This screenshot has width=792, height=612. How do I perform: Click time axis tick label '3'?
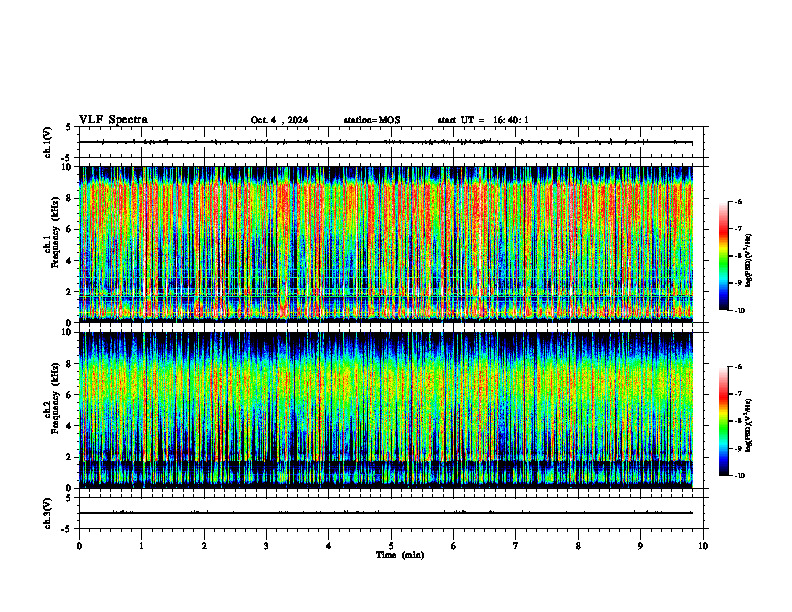tap(266, 546)
